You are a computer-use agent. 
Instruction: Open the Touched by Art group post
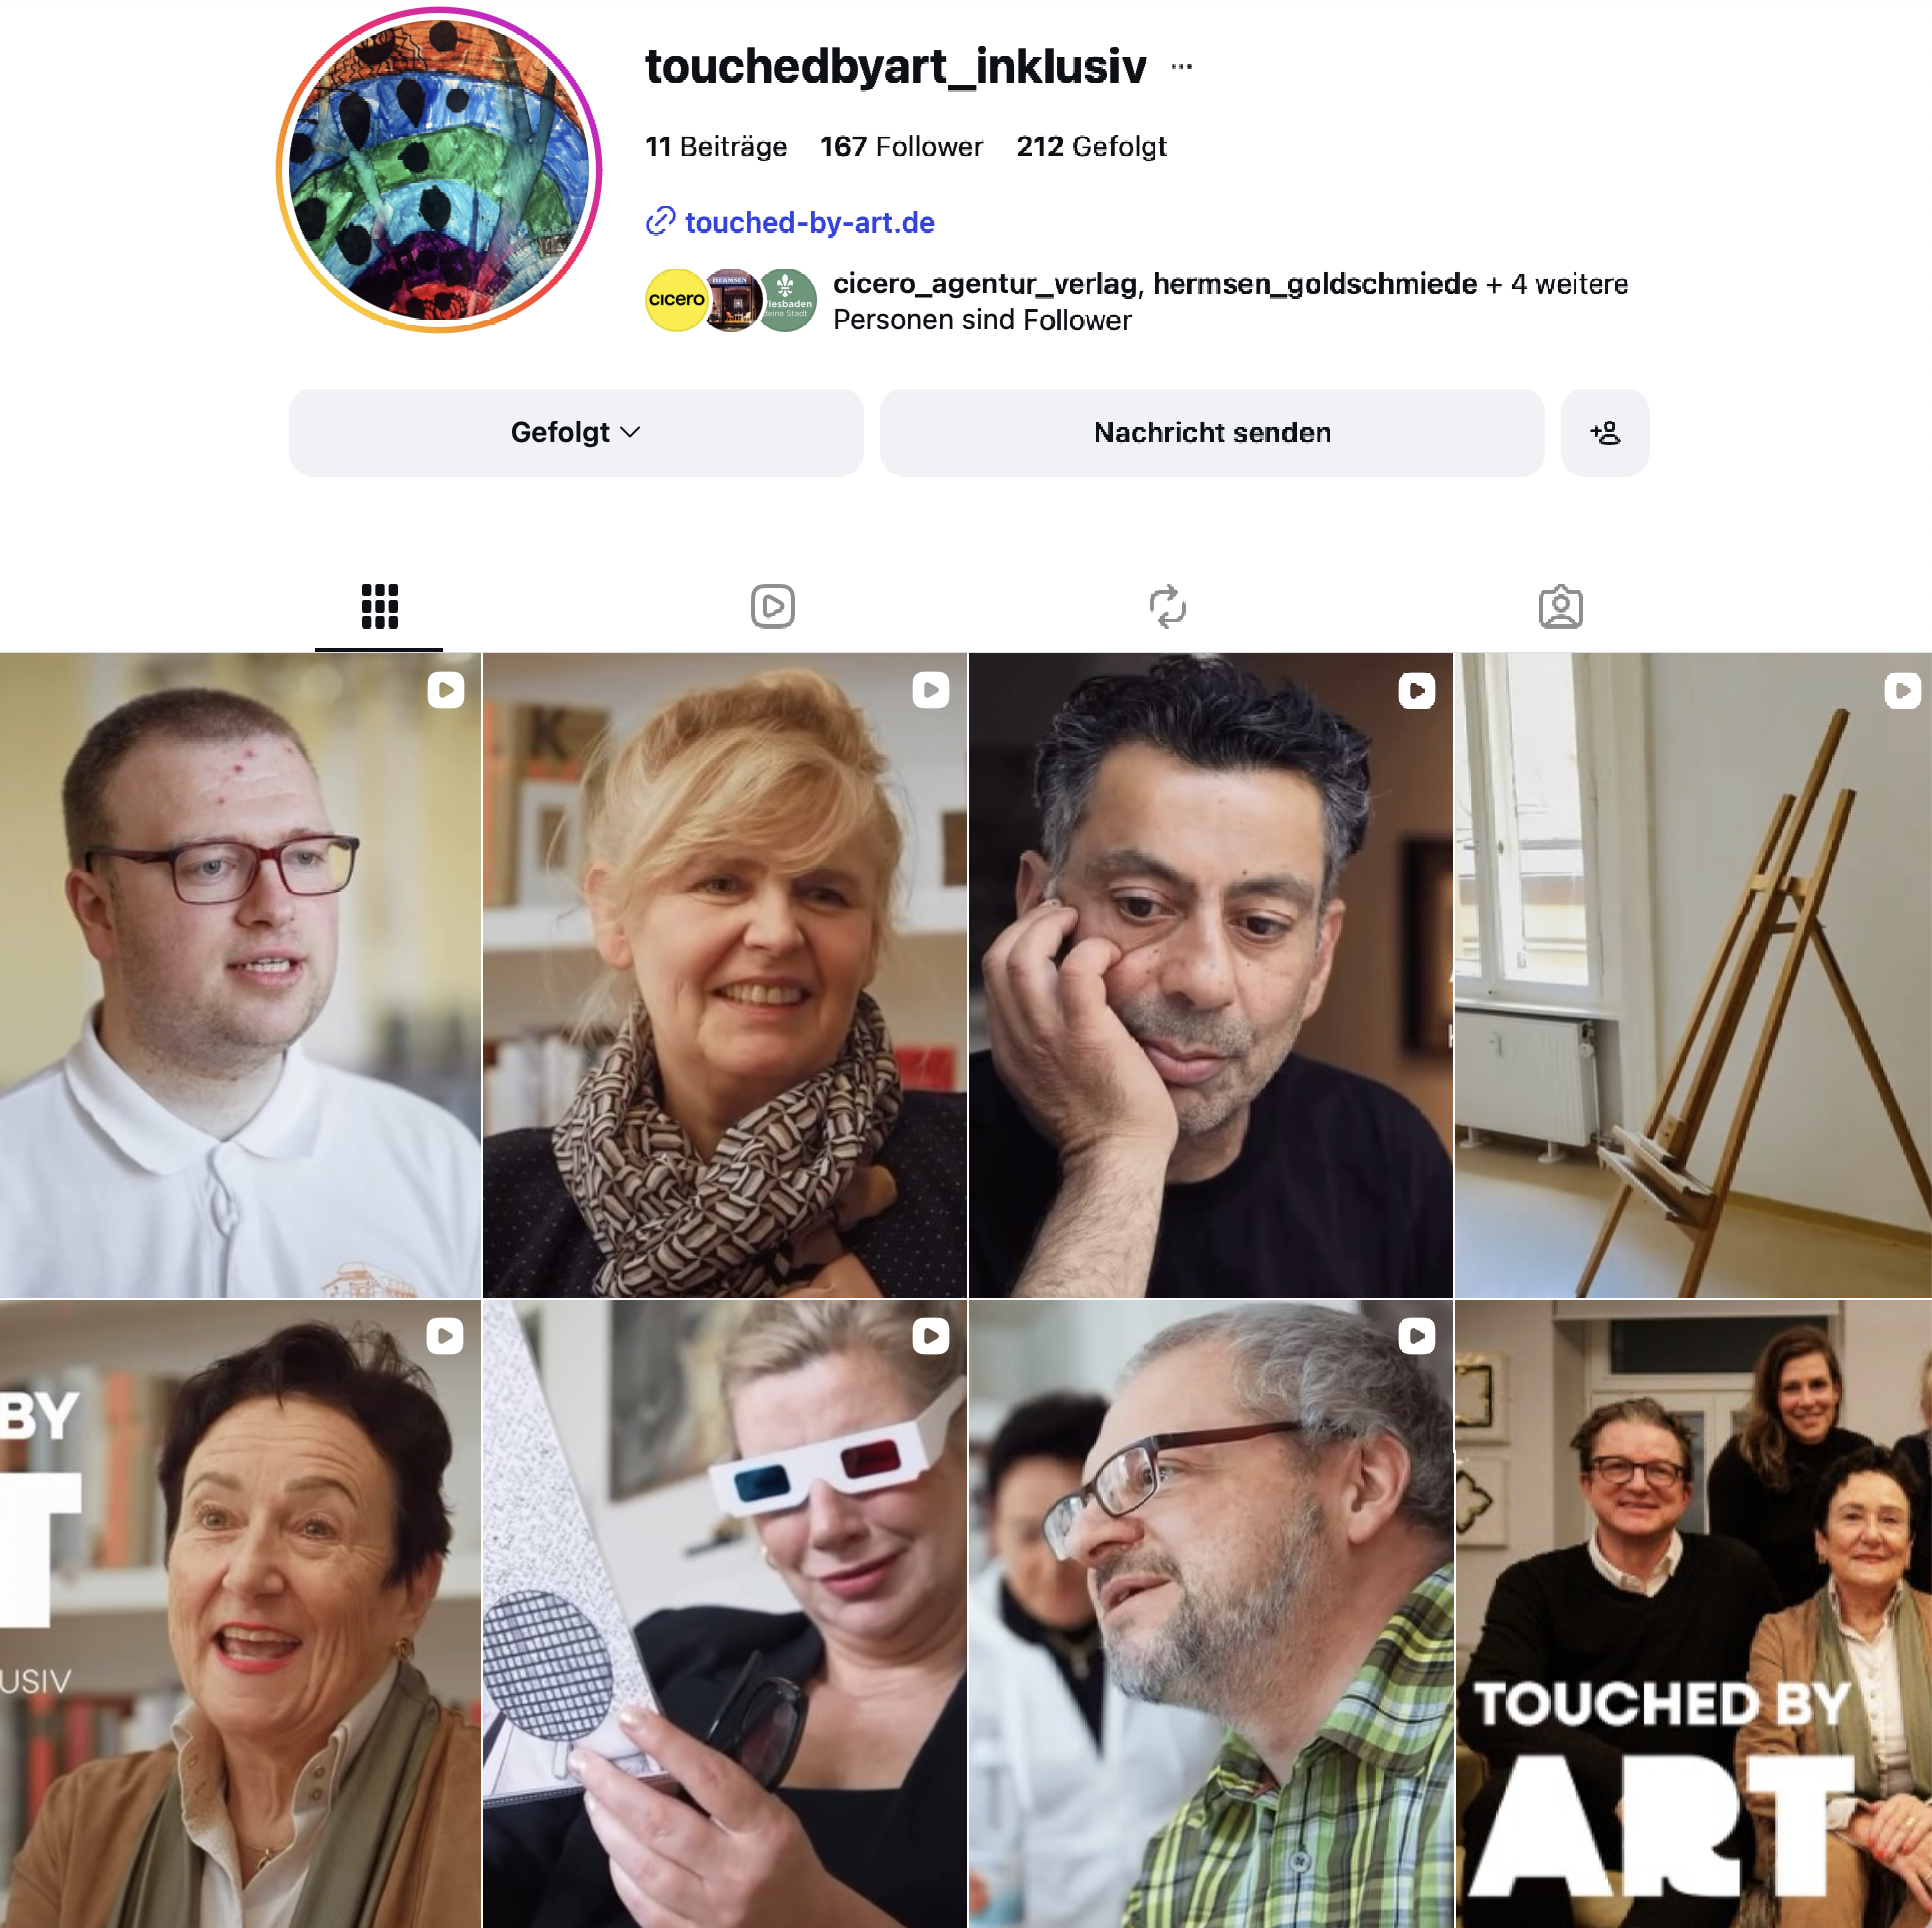point(1693,1613)
